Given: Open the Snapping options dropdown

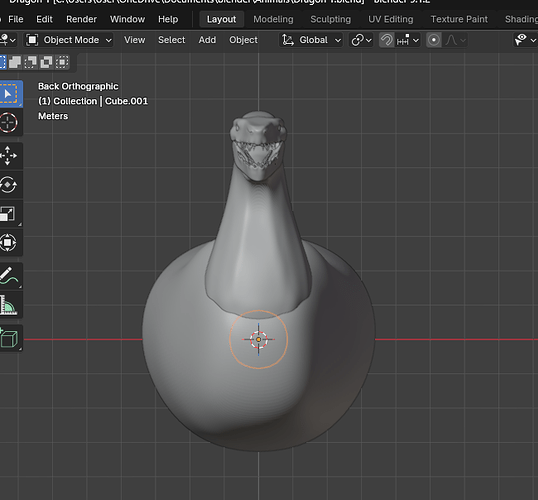Looking at the screenshot, I should tap(408, 40).
